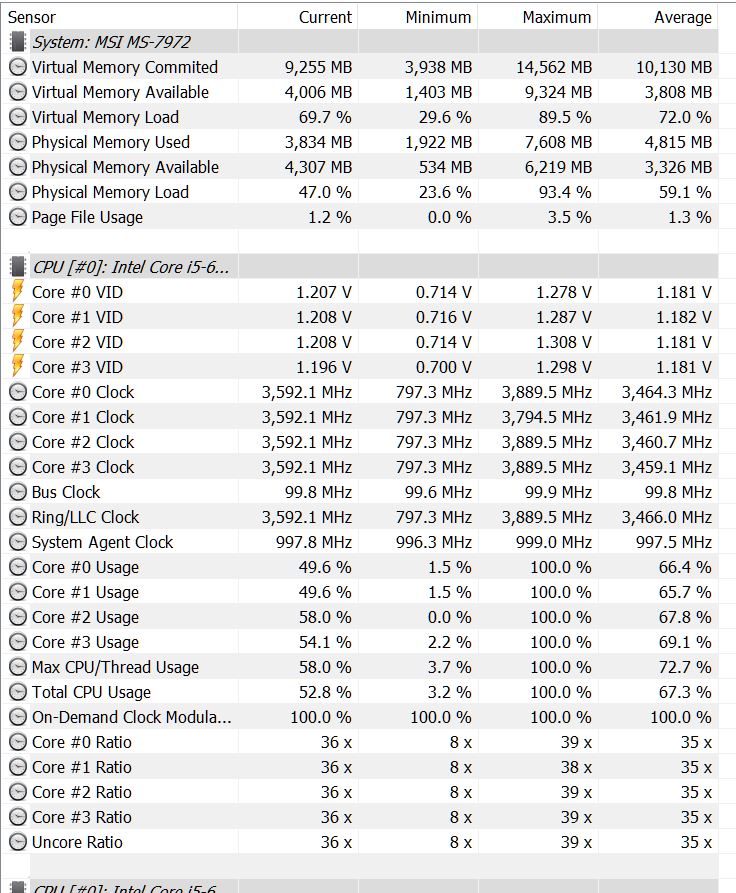Click the chip icon beside CPU [#0]: Intel Core i5-6...
736x893 pixels.
pos(18,267)
